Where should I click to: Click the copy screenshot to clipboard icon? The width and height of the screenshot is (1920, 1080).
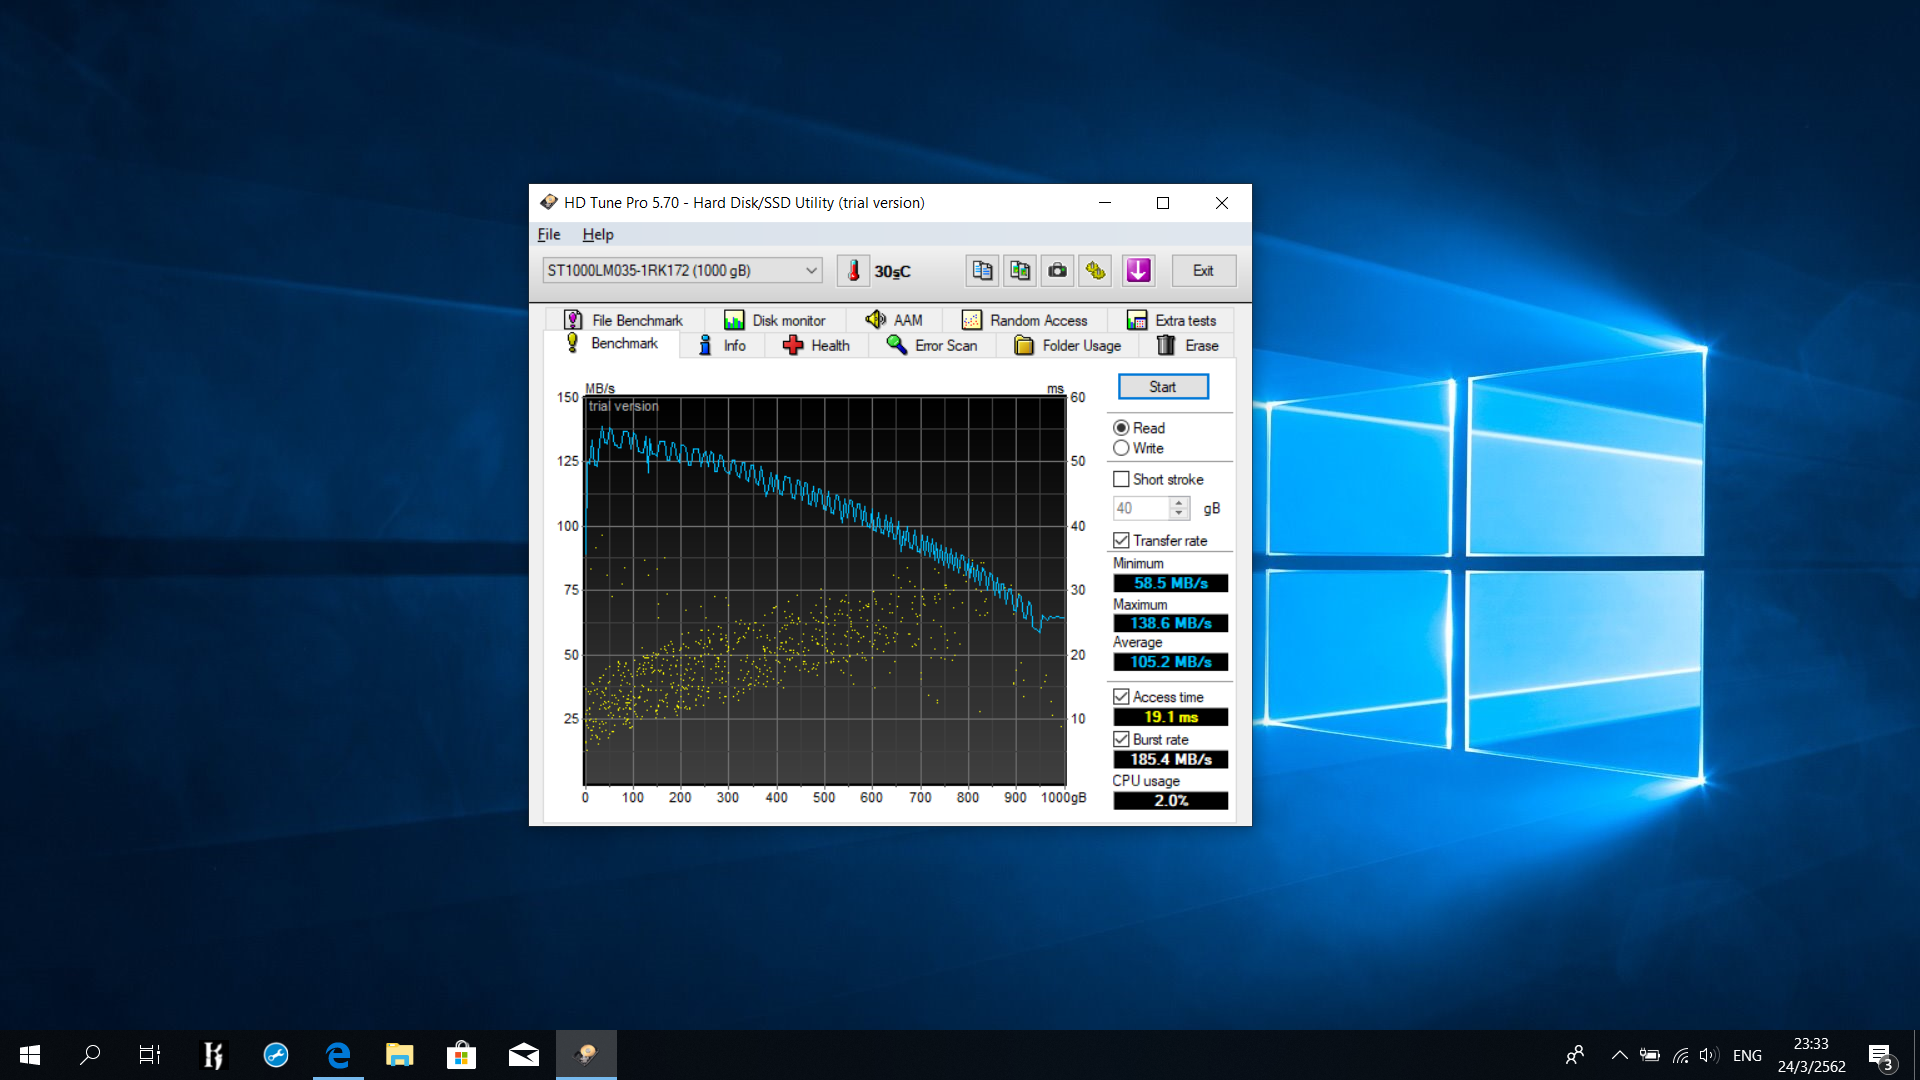tap(1020, 271)
